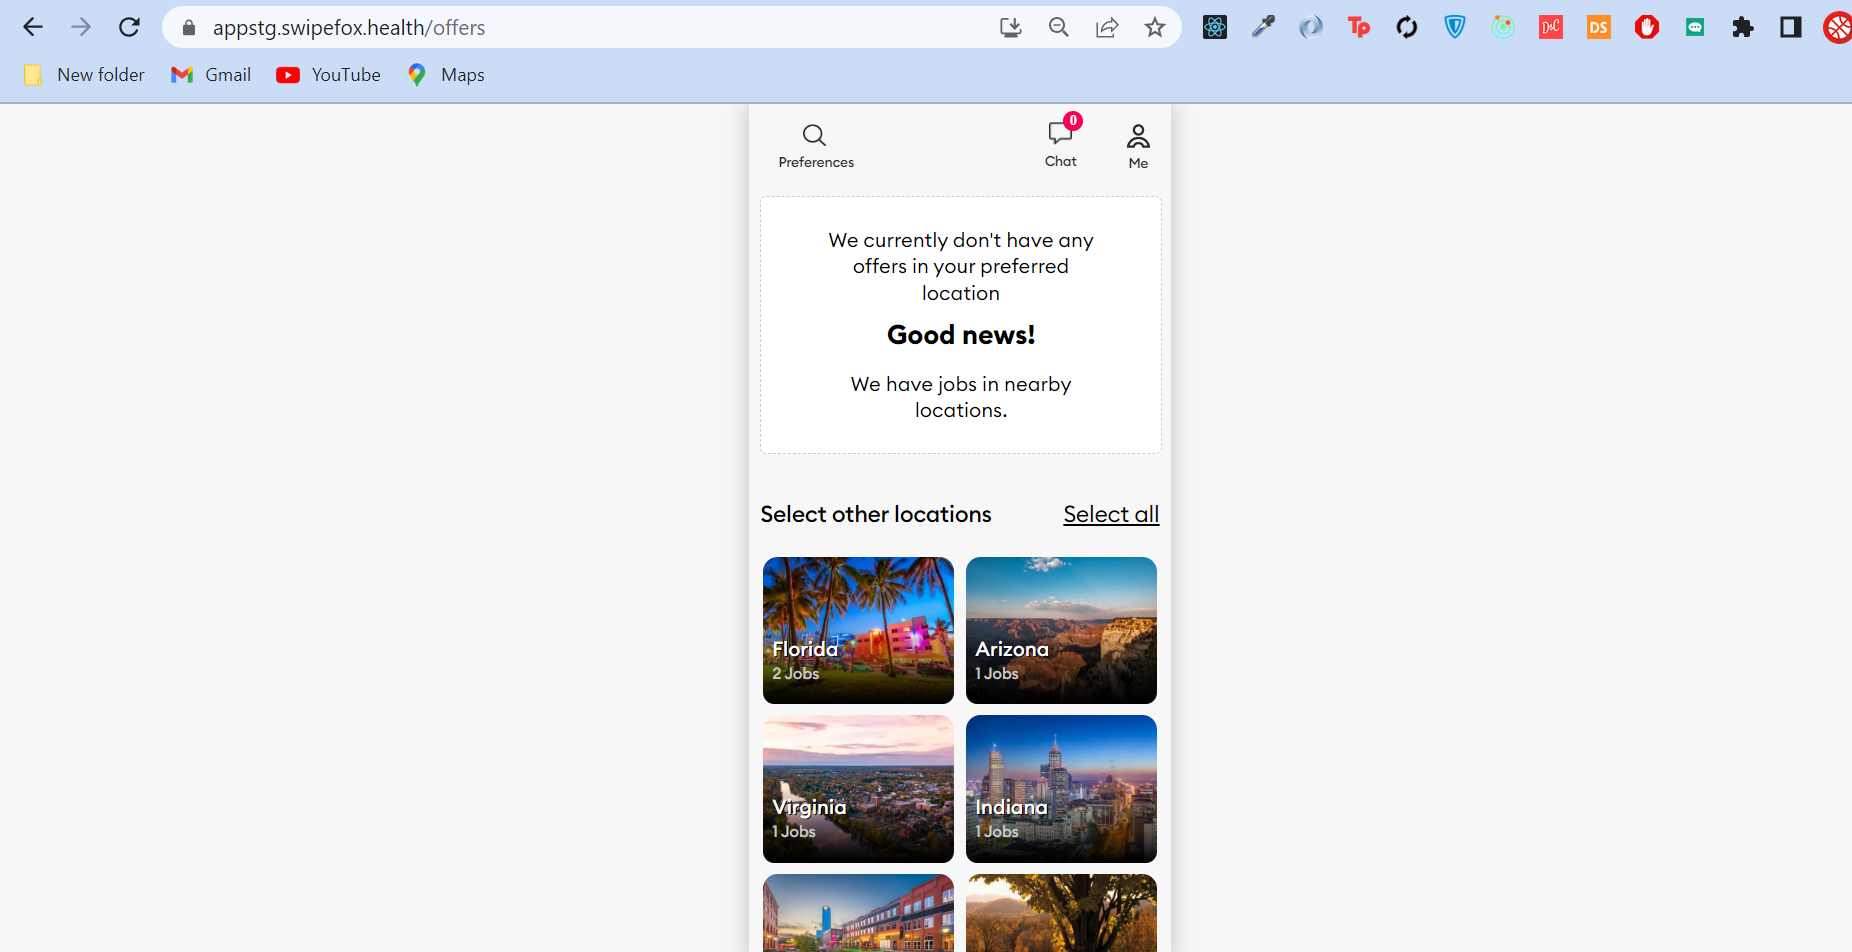Bookmark this page with the star
Screen dimensions: 1852x952
[1155, 27]
